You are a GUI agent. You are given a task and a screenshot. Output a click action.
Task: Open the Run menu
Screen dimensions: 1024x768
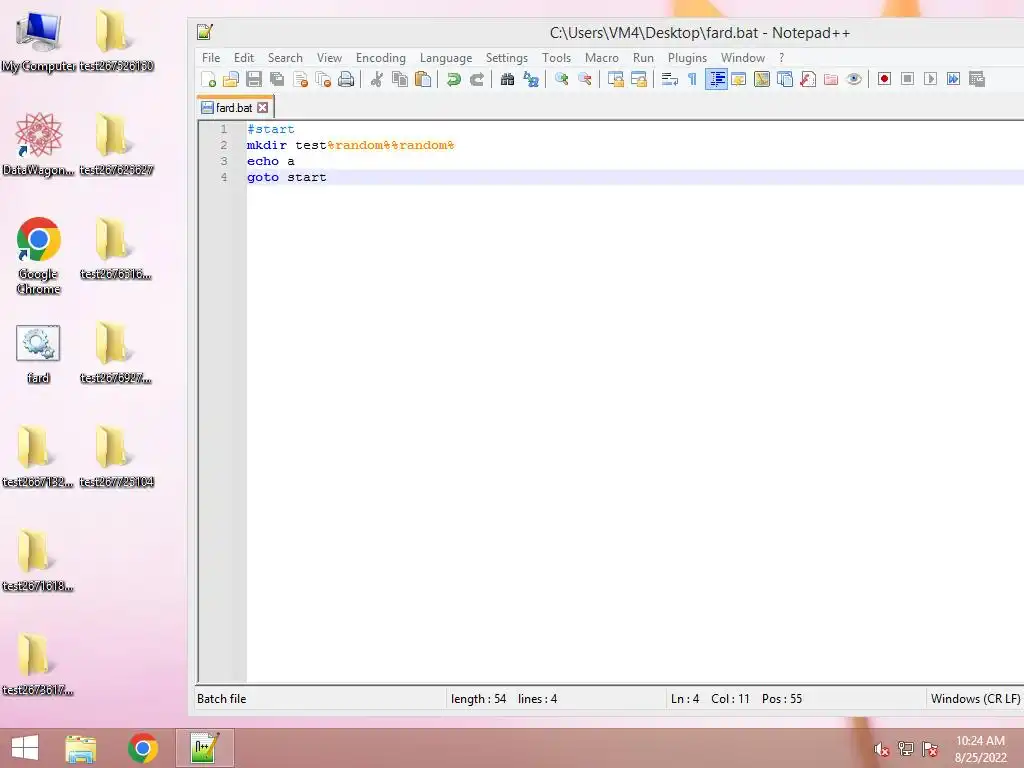(643, 58)
